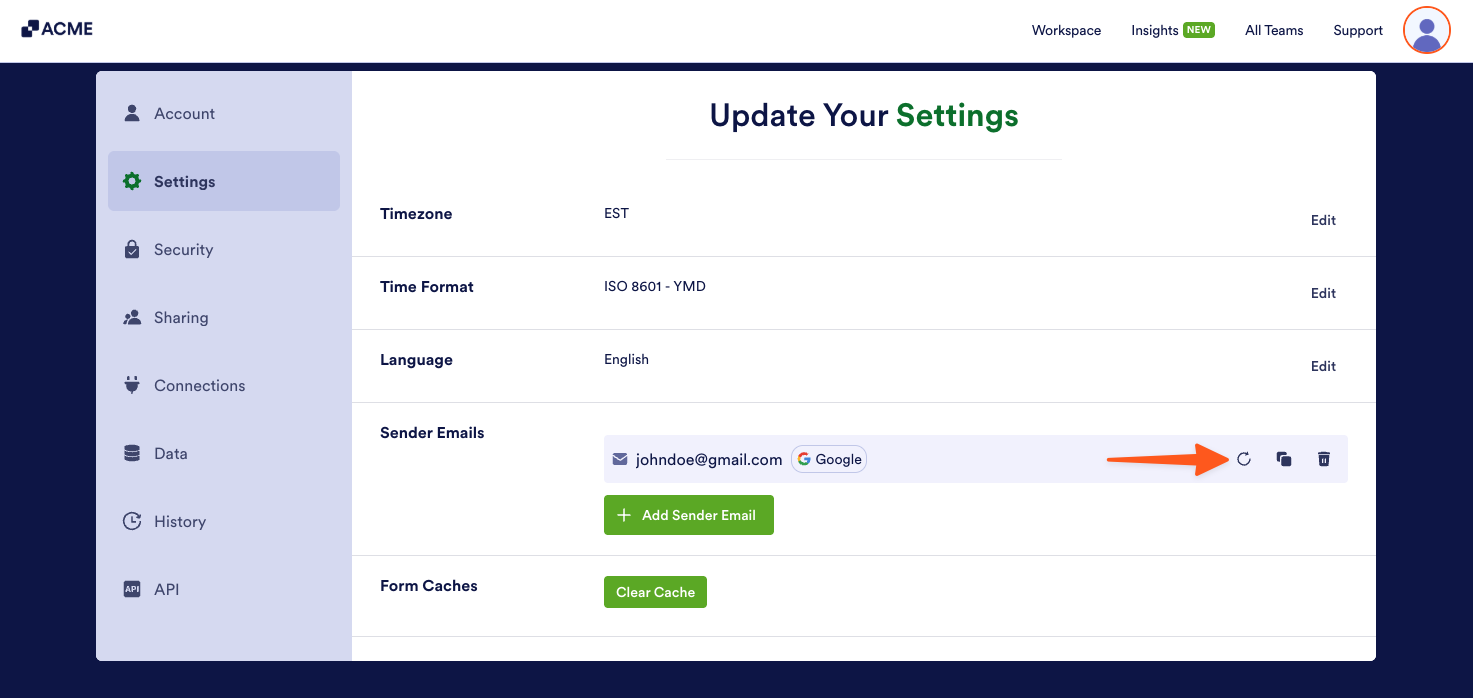Screen dimensions: 1473x698
Task: Open the History clock icon in sidebar
Action: pos(132,521)
